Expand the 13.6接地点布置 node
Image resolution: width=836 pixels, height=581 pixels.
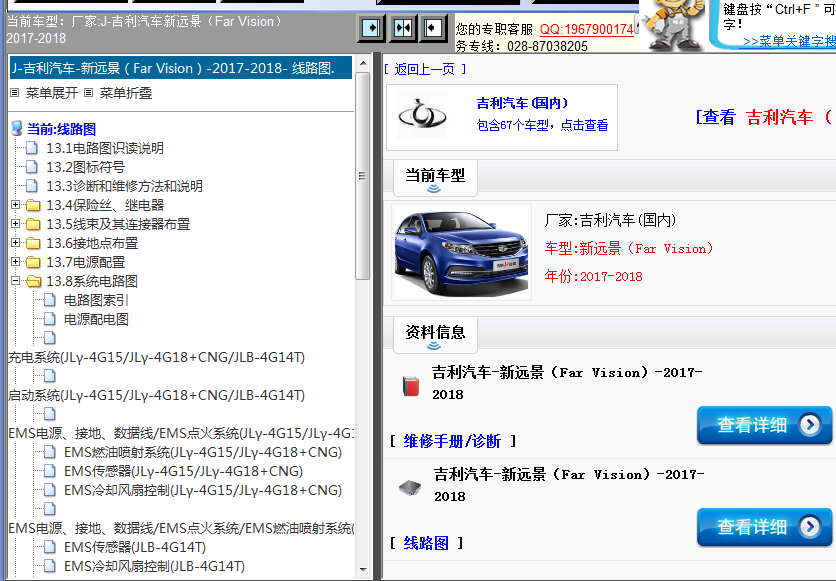(x=15, y=243)
